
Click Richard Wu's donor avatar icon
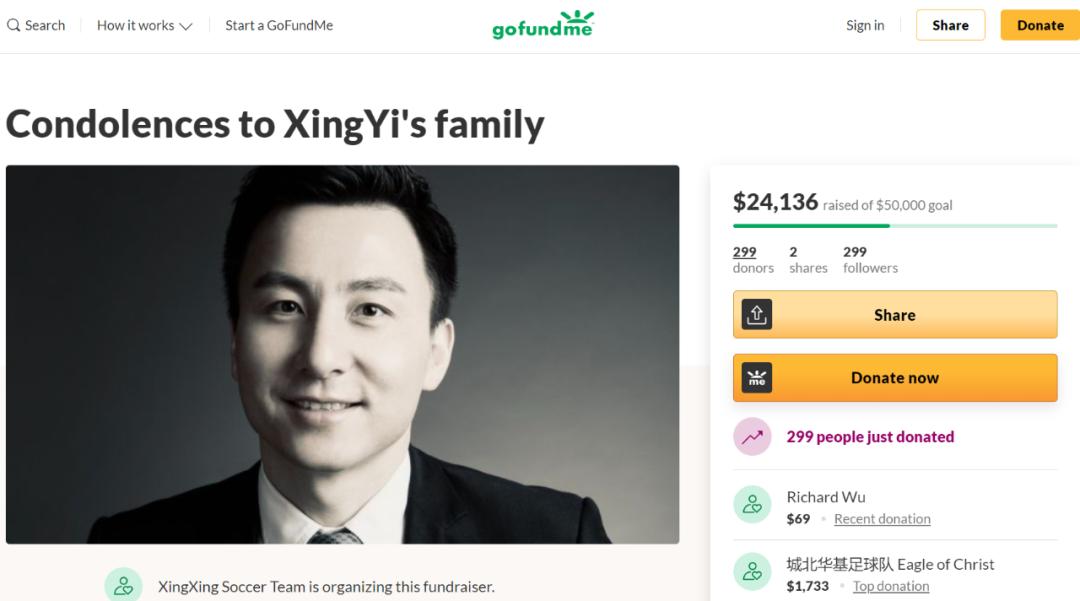[752, 506]
